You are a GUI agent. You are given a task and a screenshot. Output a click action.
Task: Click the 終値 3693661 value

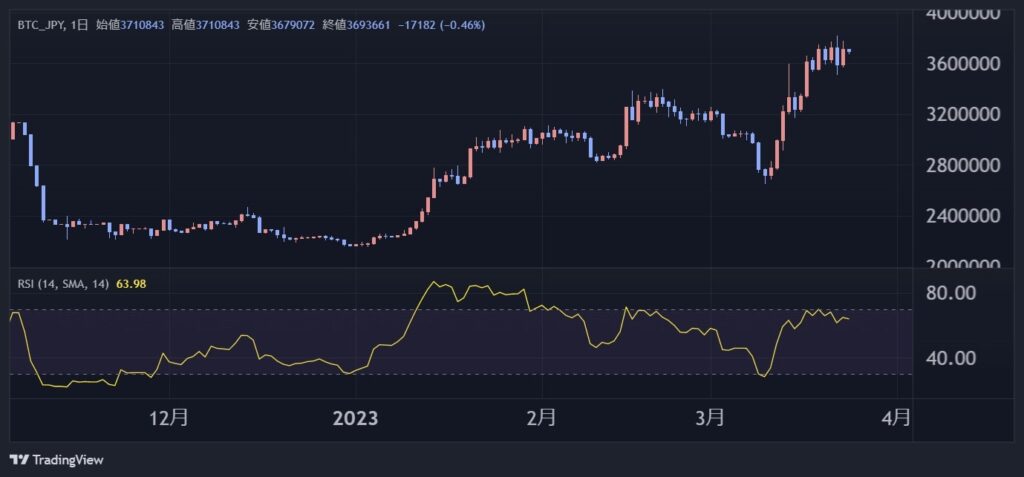pos(357,25)
